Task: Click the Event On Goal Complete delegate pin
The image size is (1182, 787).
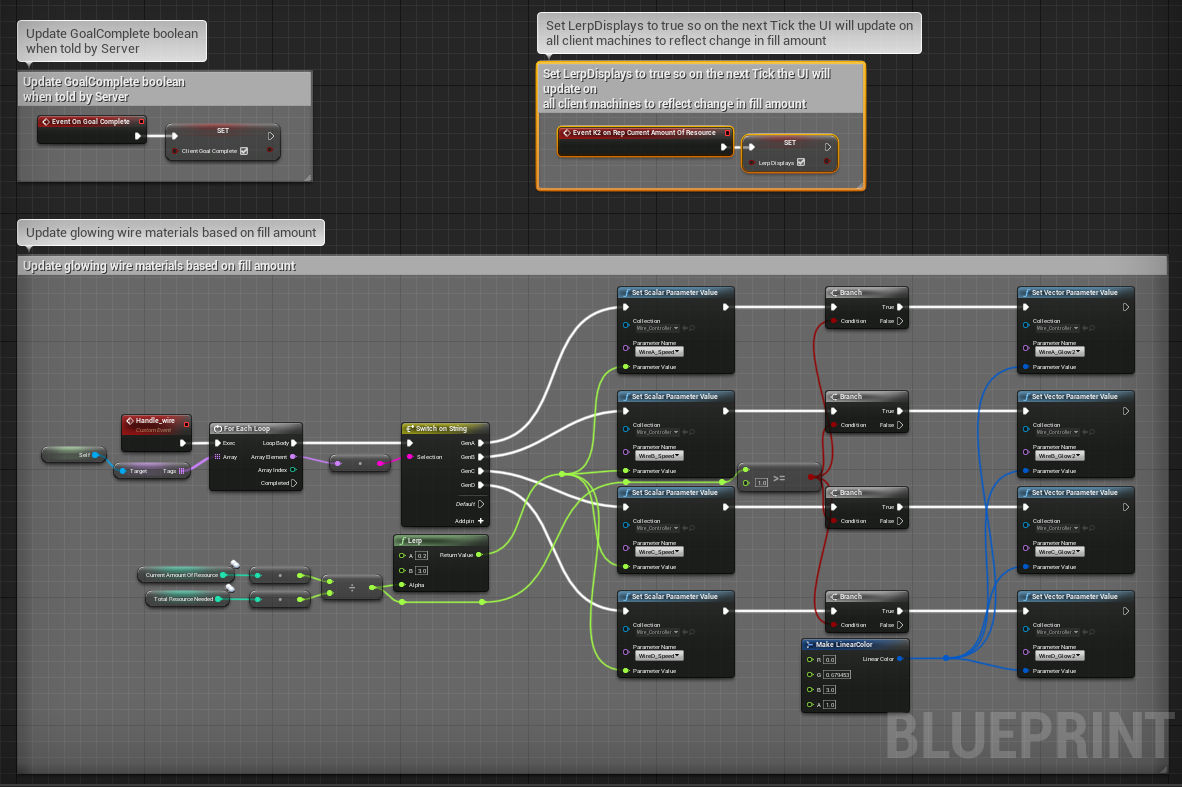Action: 141,121
